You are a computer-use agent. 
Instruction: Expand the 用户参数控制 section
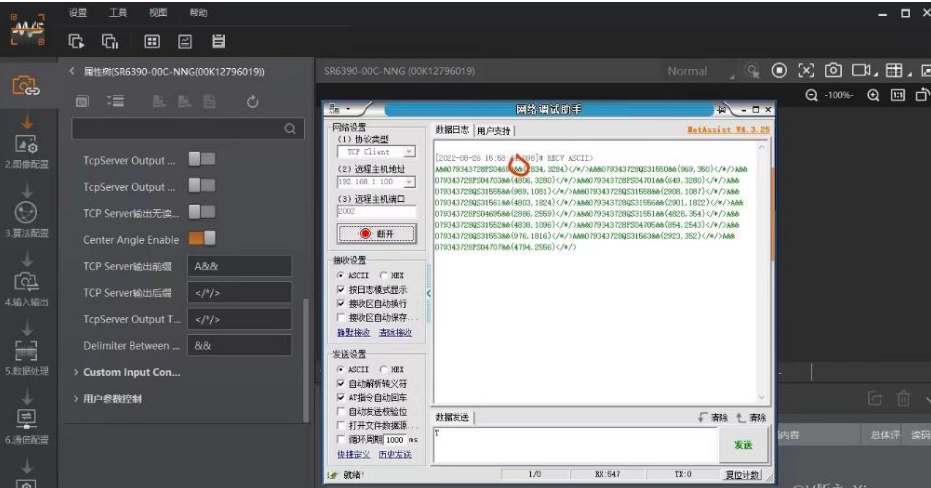113,399
